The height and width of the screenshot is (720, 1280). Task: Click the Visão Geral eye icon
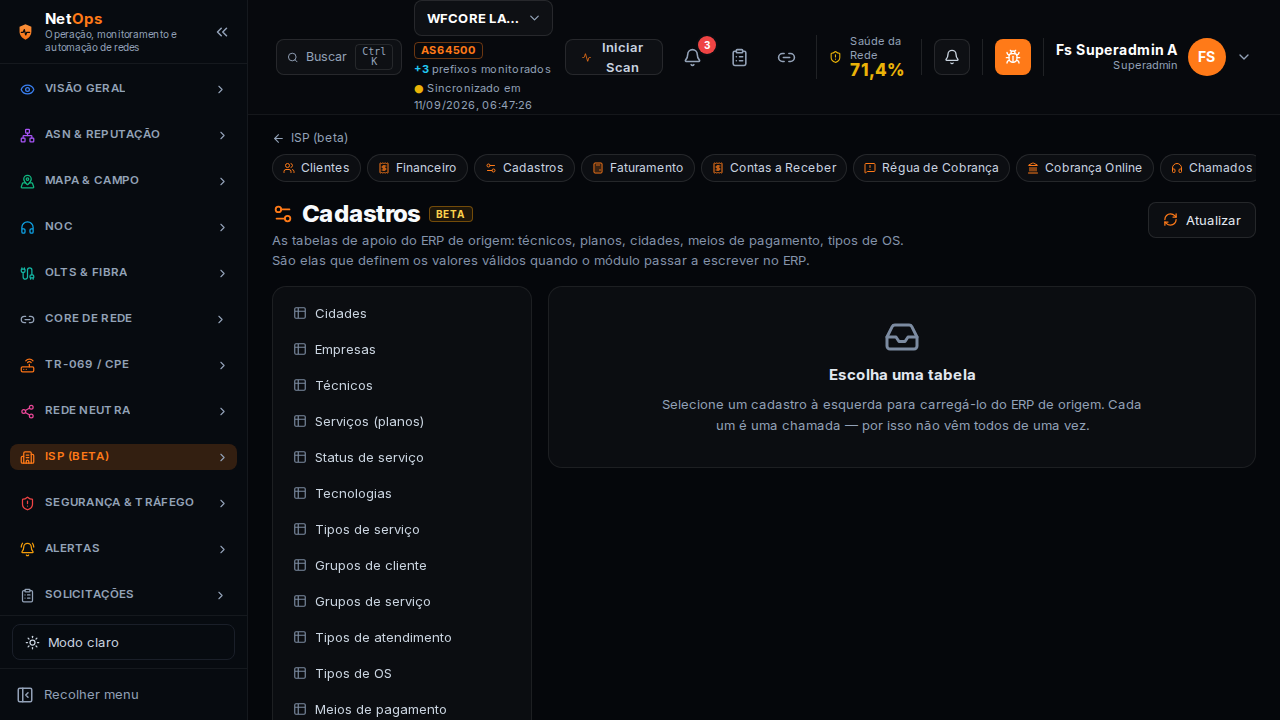tap(28, 89)
